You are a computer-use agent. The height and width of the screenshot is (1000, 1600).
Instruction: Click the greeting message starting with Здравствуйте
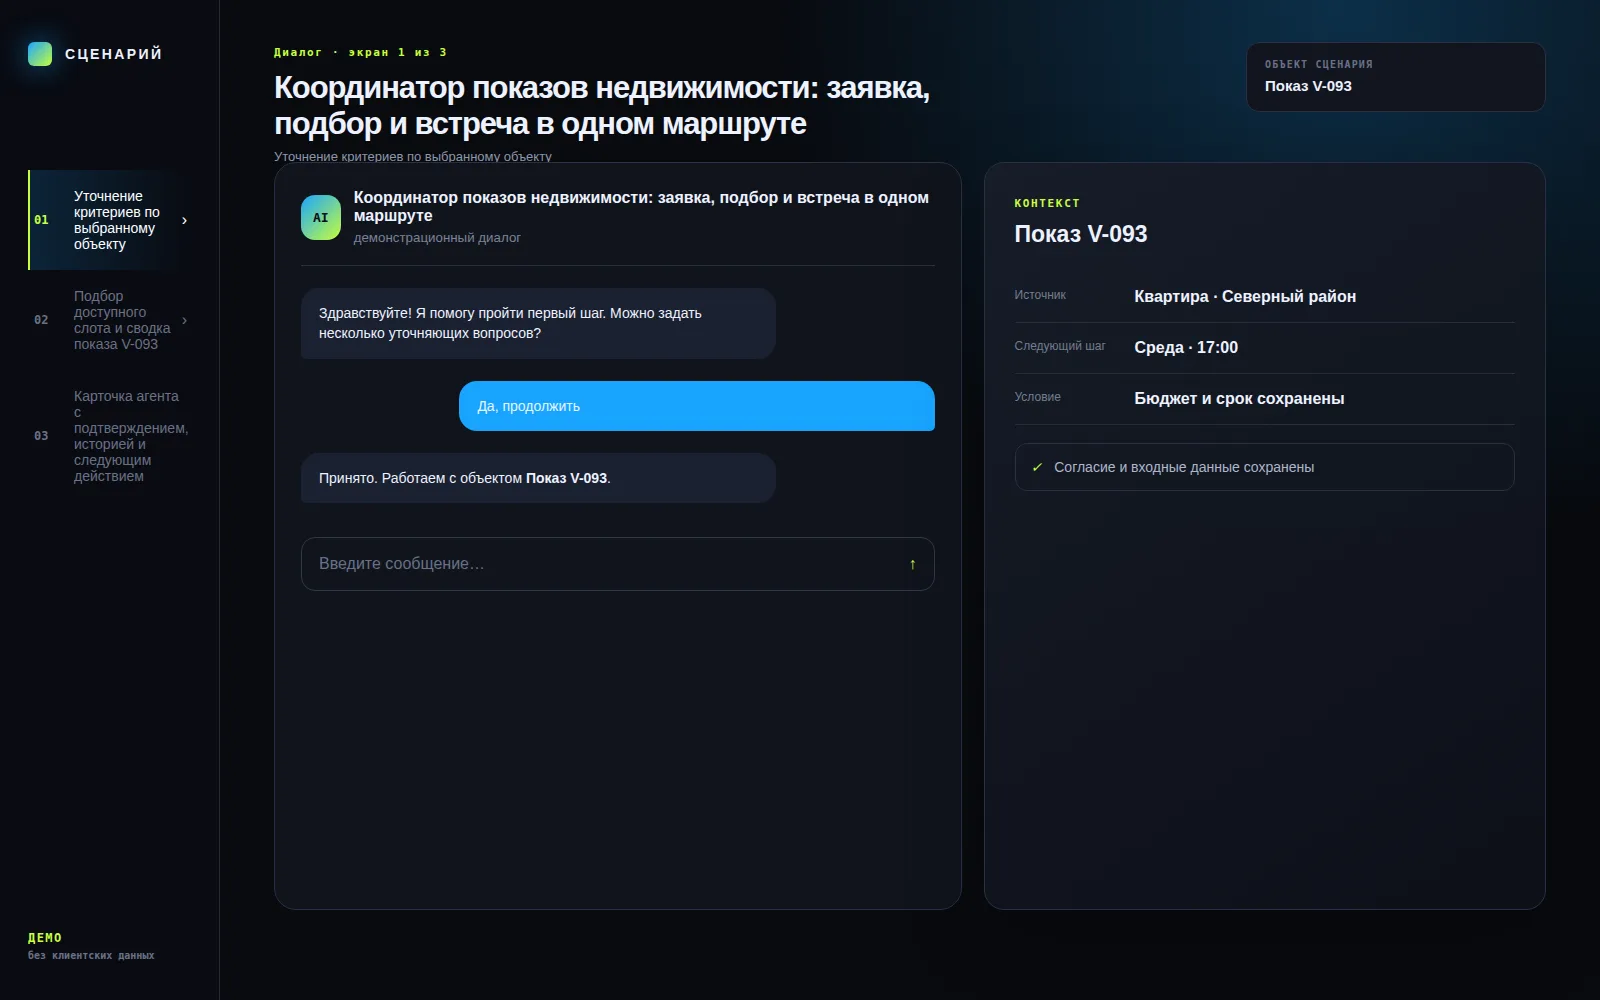(x=538, y=323)
